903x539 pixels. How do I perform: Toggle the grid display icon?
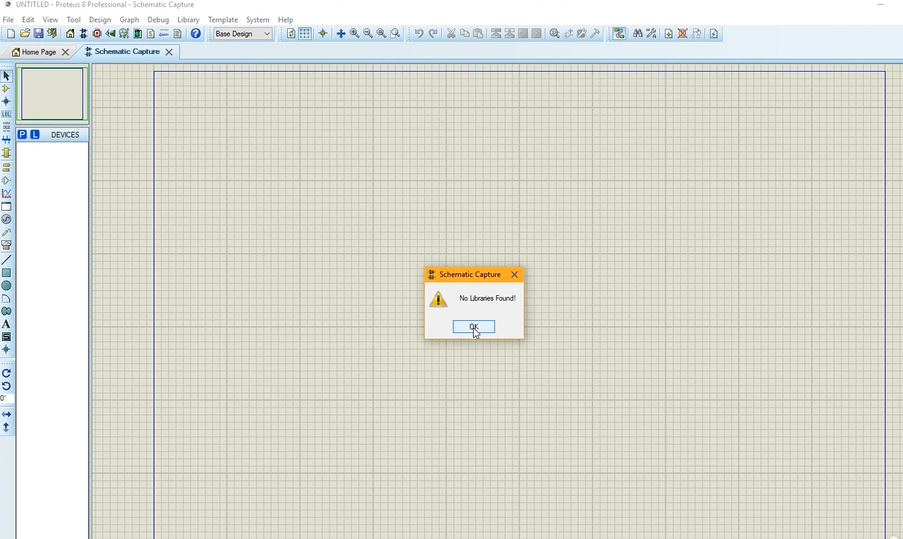tap(305, 33)
